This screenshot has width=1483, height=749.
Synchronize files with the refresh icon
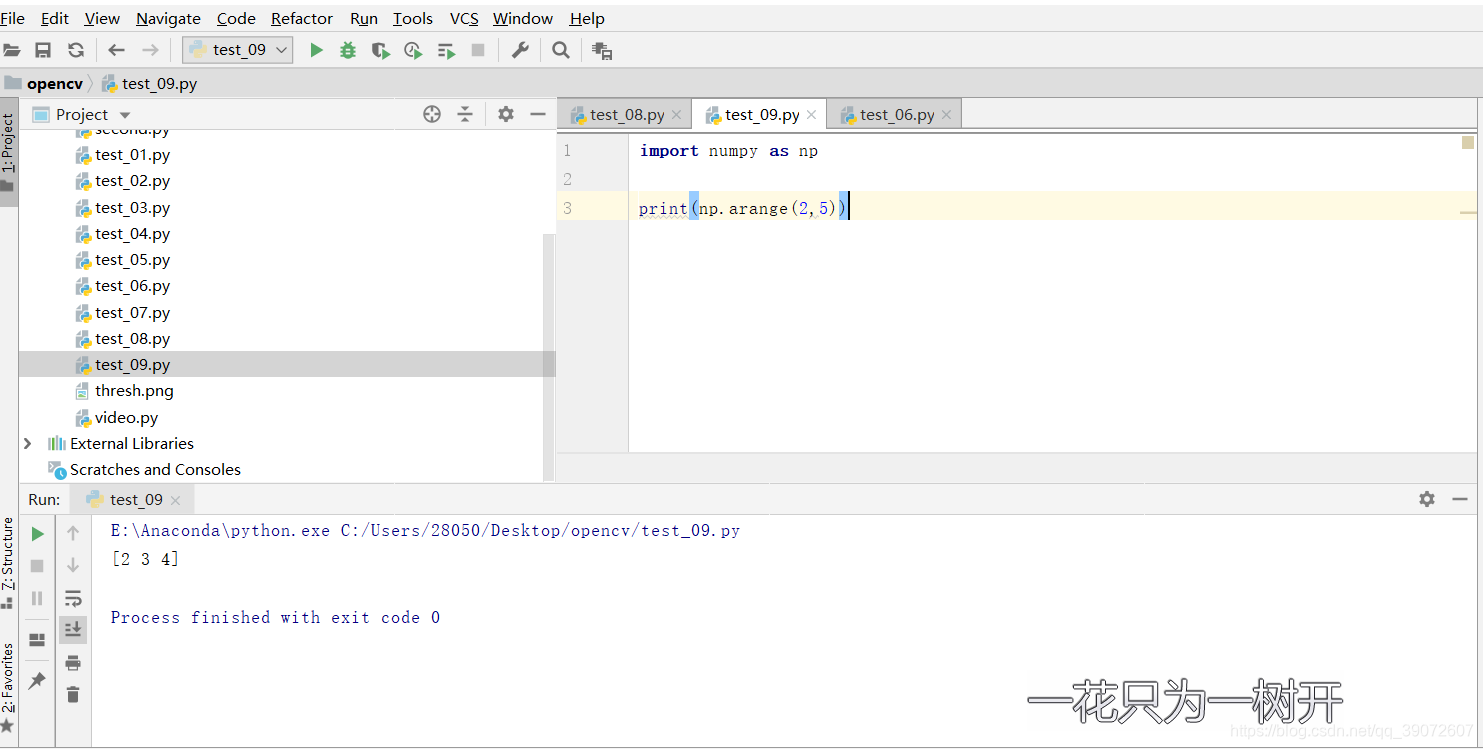pos(76,50)
